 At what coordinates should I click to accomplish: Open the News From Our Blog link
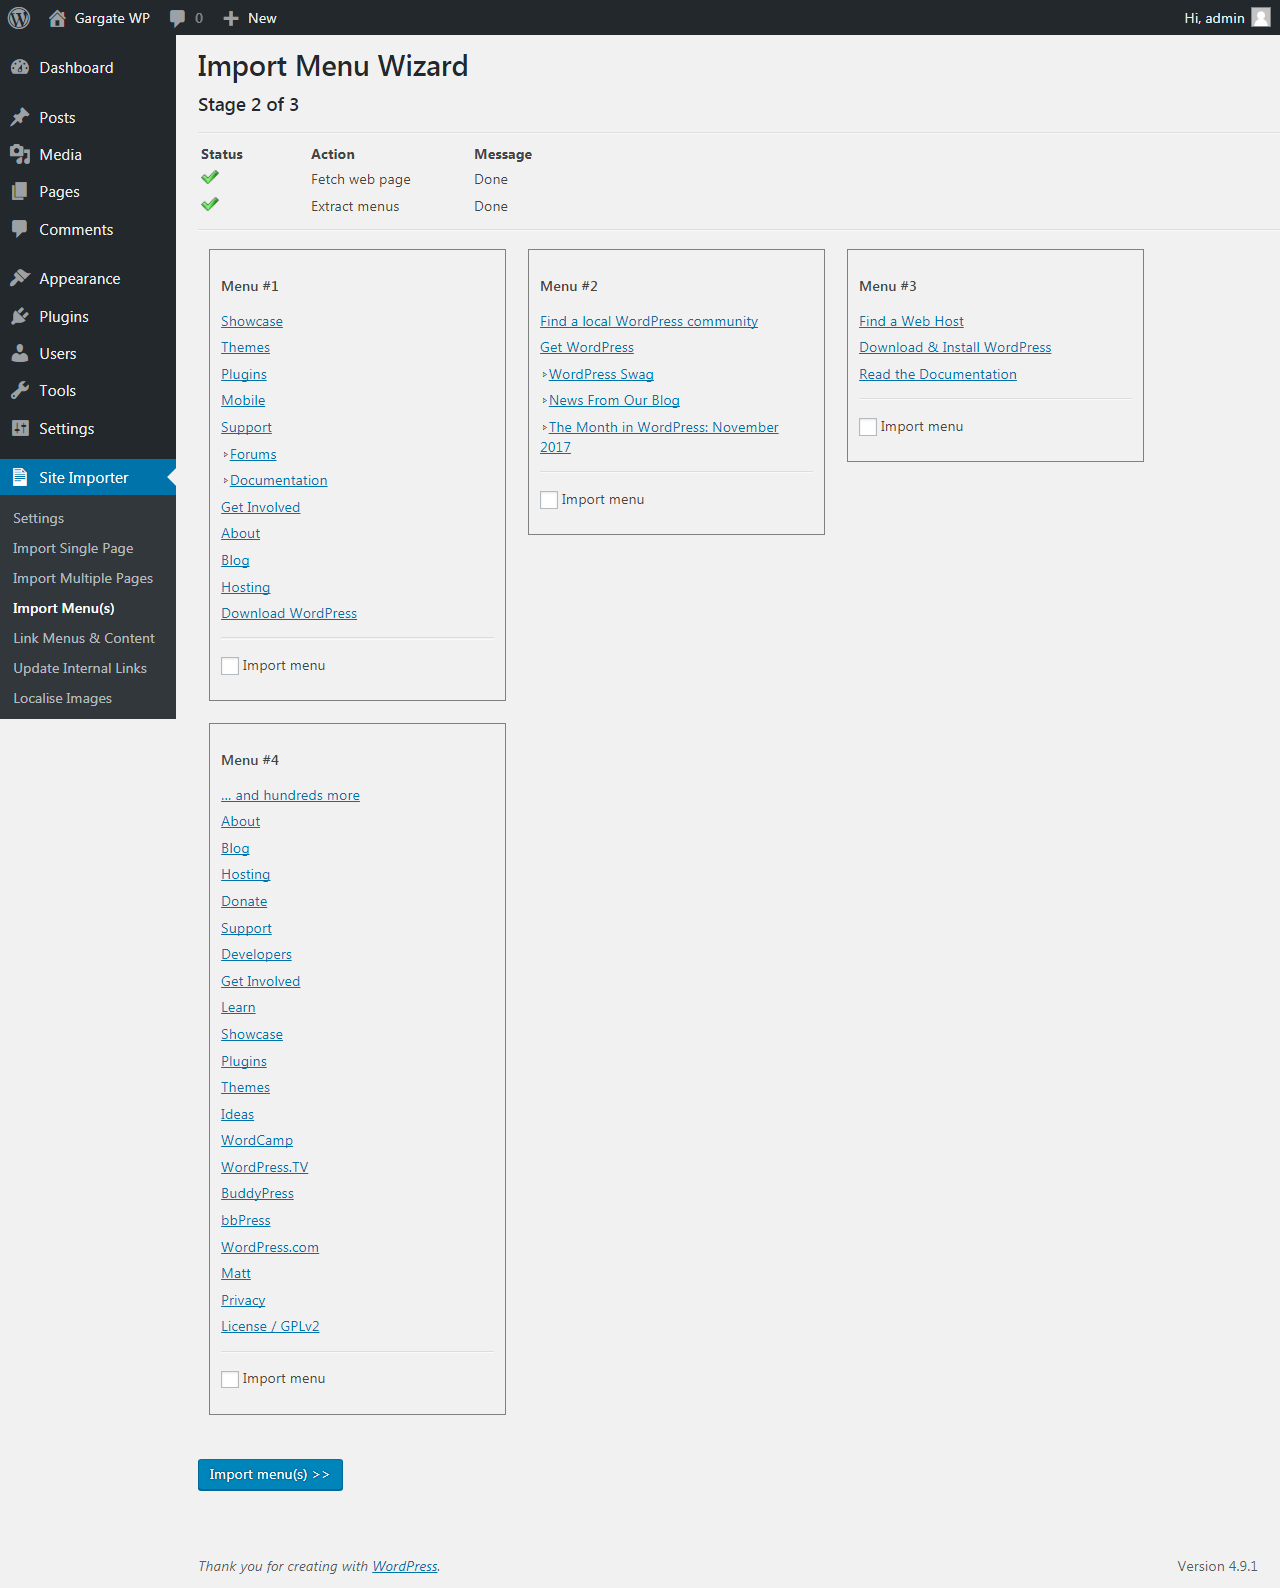point(614,400)
